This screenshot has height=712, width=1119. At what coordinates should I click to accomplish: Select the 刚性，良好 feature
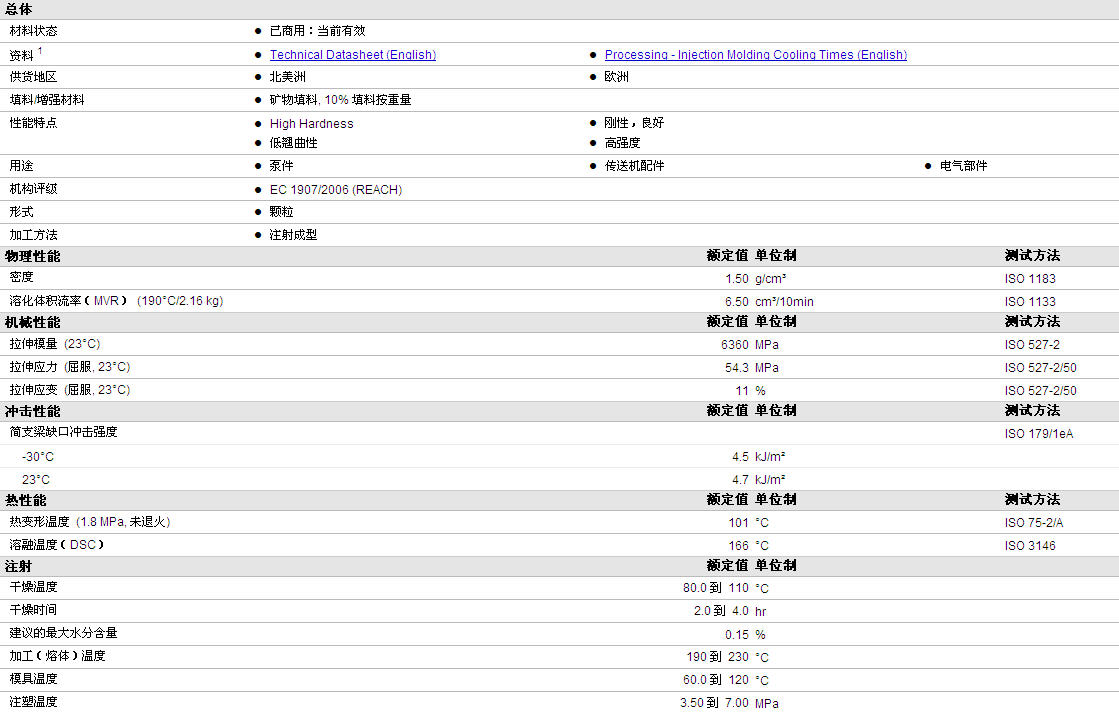tap(634, 123)
